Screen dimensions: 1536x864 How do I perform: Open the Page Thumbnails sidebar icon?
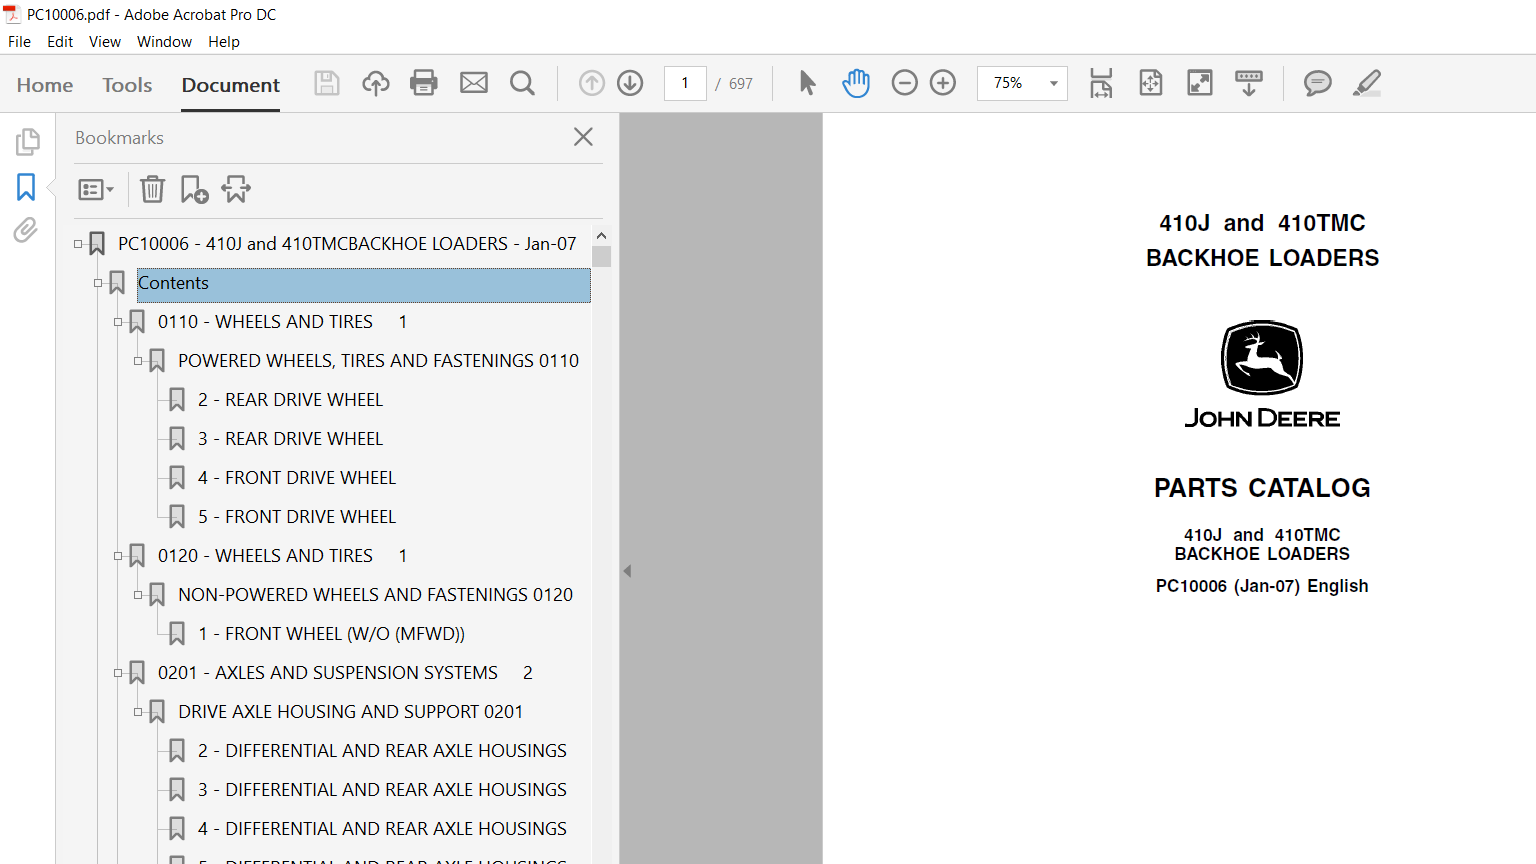[27, 142]
